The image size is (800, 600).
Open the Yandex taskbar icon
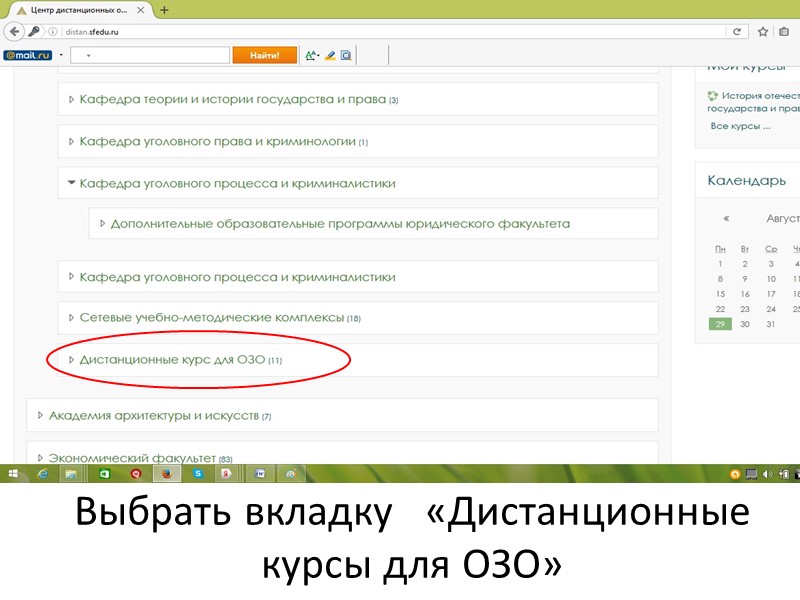[226, 474]
